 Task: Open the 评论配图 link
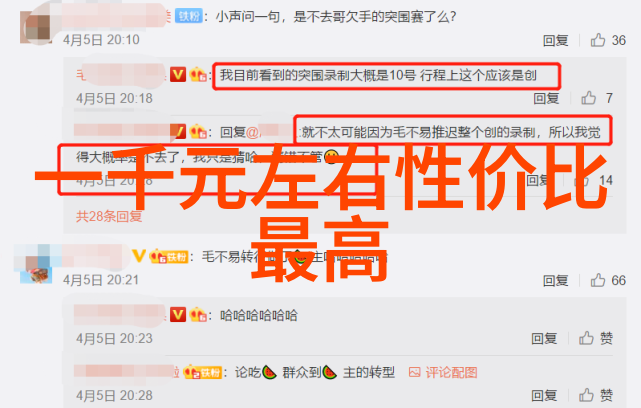451,372
